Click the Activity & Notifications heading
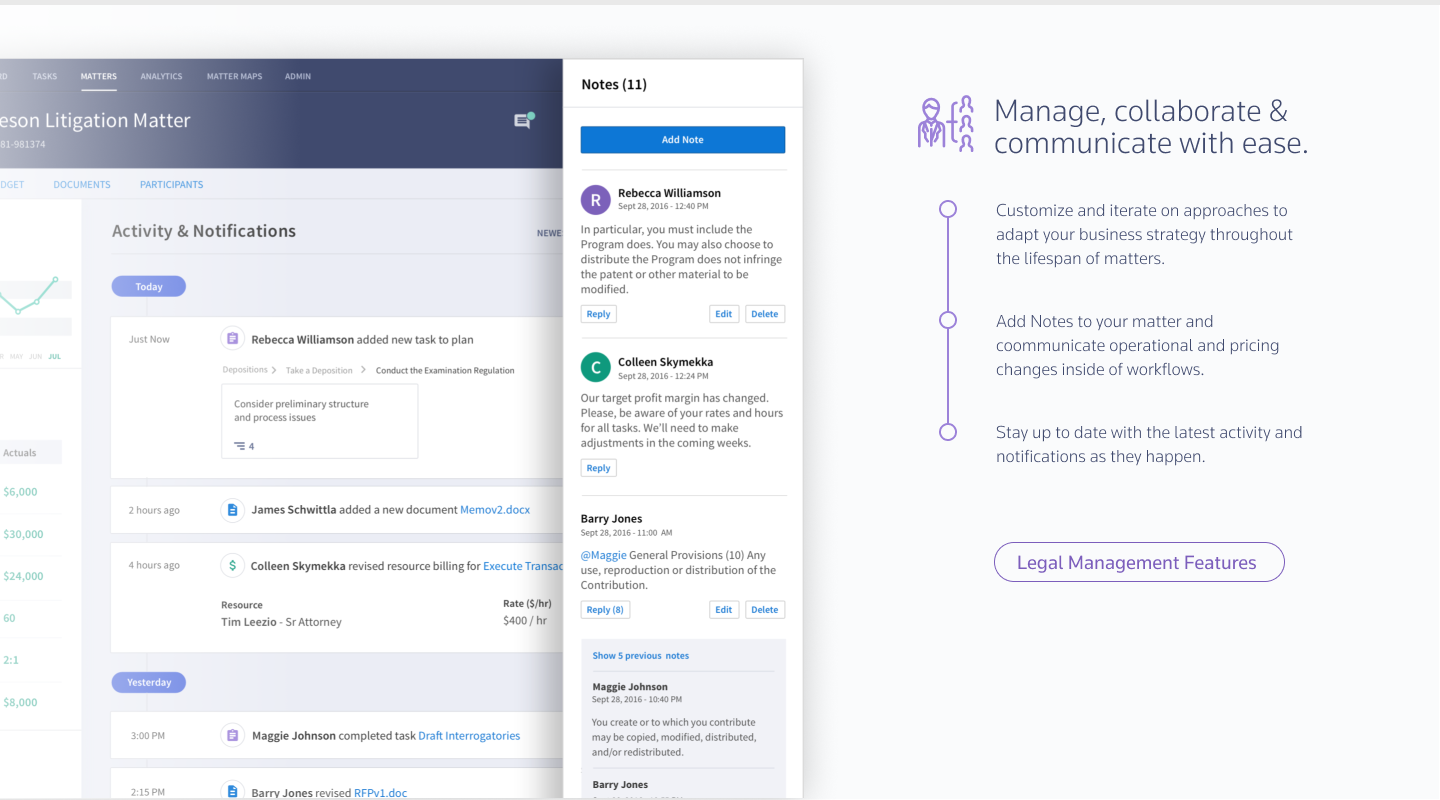The height and width of the screenshot is (800, 1440). coord(204,231)
